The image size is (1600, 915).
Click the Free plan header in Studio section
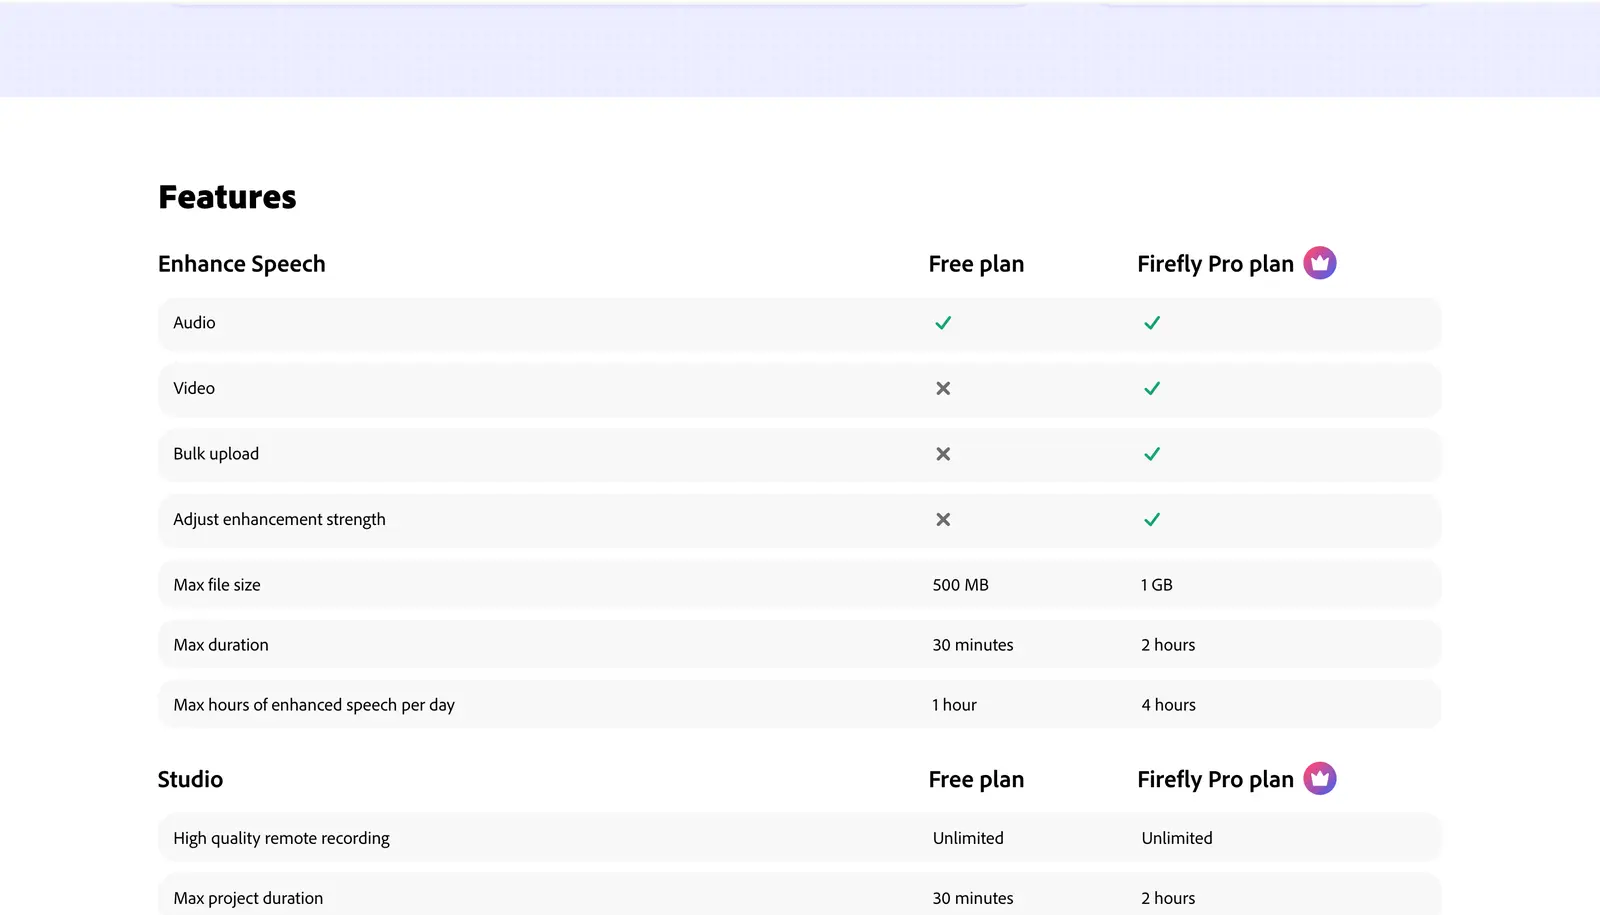pyautogui.click(x=976, y=779)
